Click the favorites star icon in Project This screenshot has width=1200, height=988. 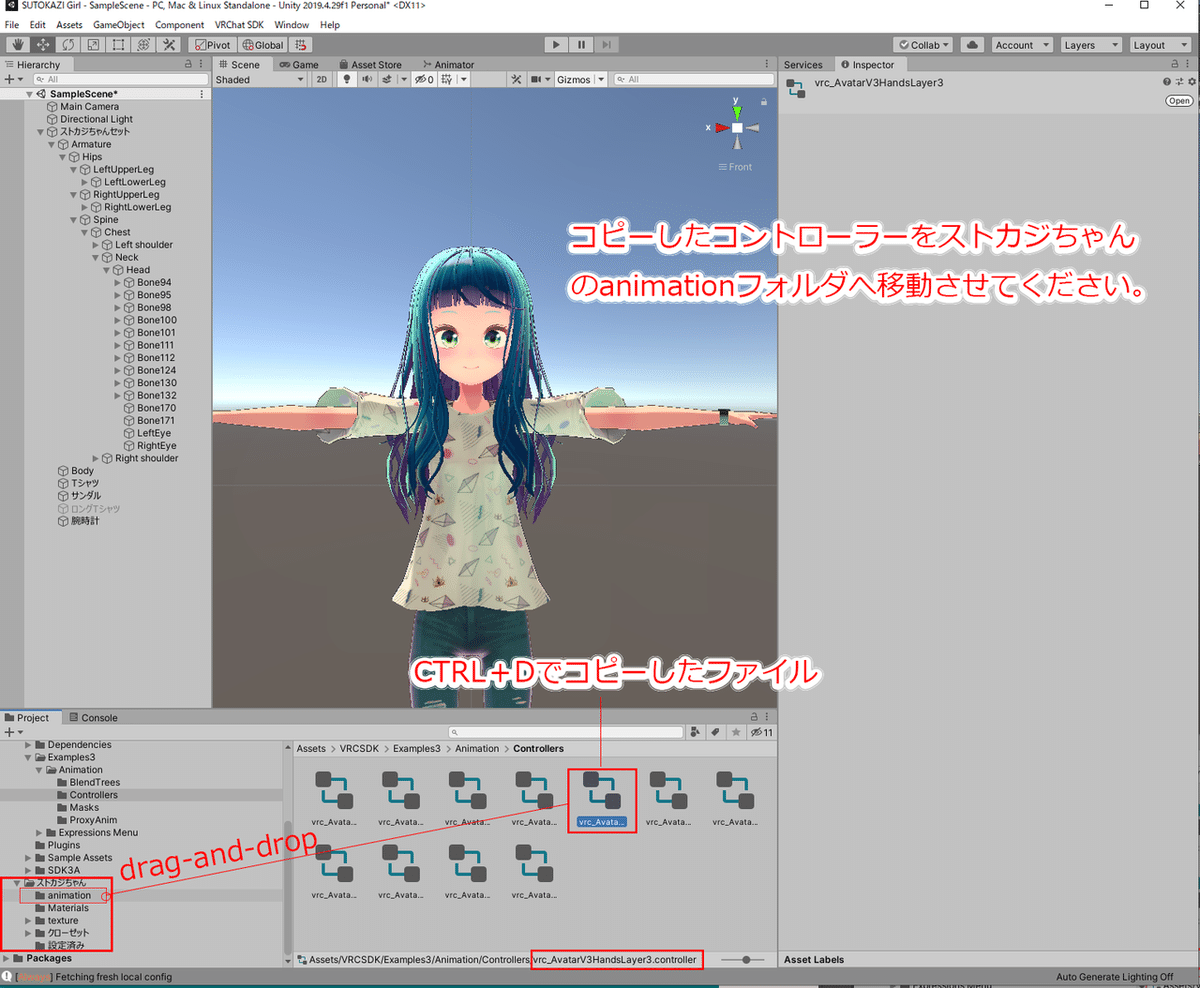tap(736, 732)
